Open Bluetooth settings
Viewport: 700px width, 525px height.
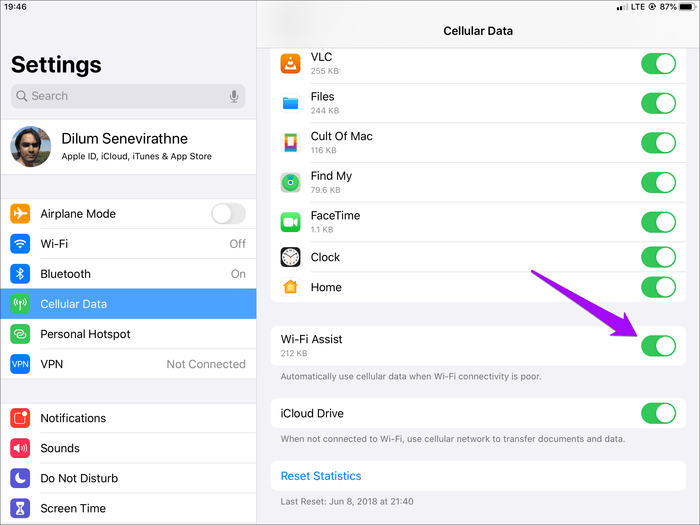pyautogui.click(x=128, y=273)
